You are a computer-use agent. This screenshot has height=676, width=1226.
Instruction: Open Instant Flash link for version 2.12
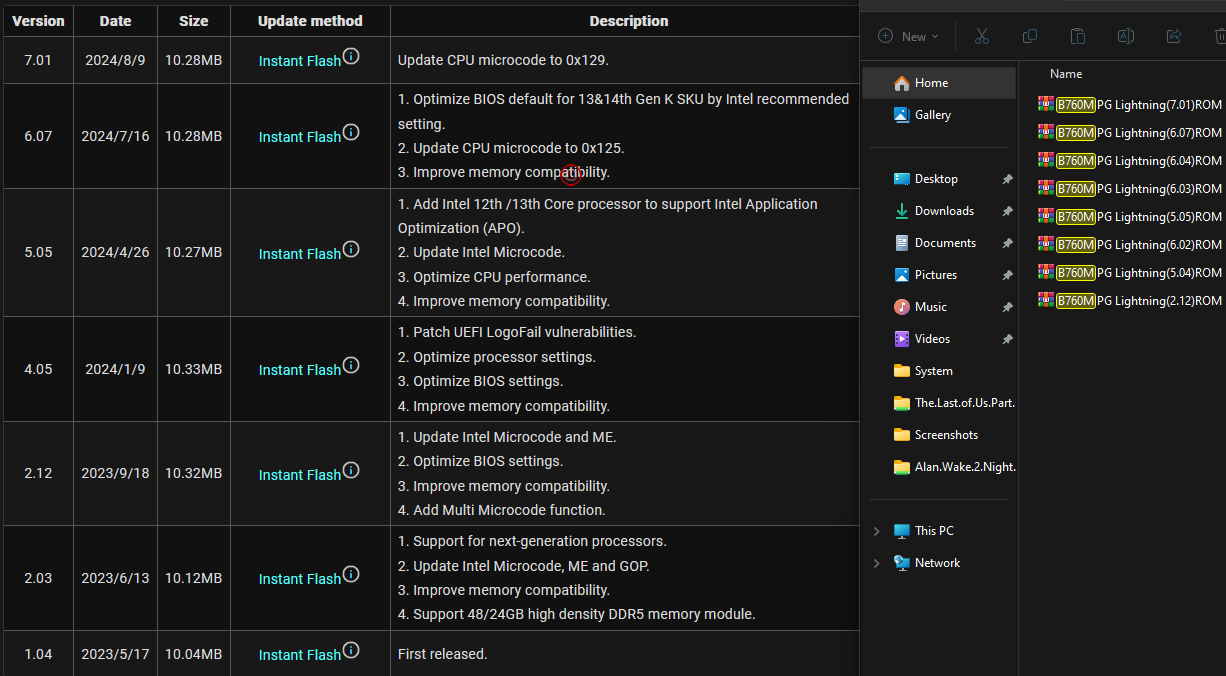pos(300,475)
